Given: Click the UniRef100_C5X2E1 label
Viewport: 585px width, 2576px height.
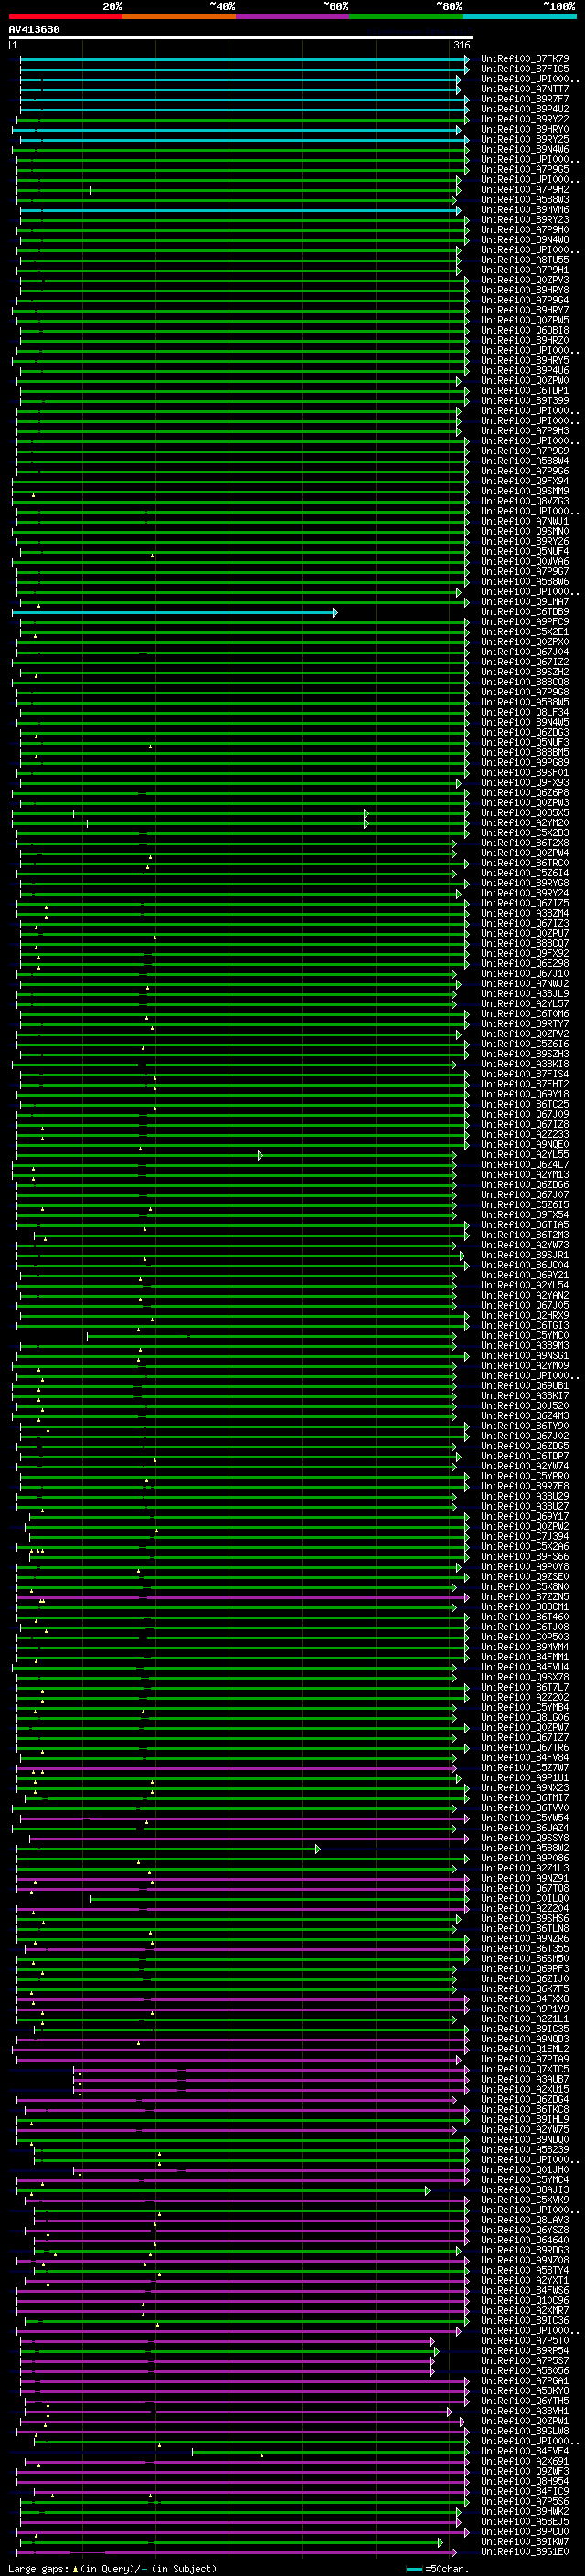Looking at the screenshot, I should coord(525,632).
